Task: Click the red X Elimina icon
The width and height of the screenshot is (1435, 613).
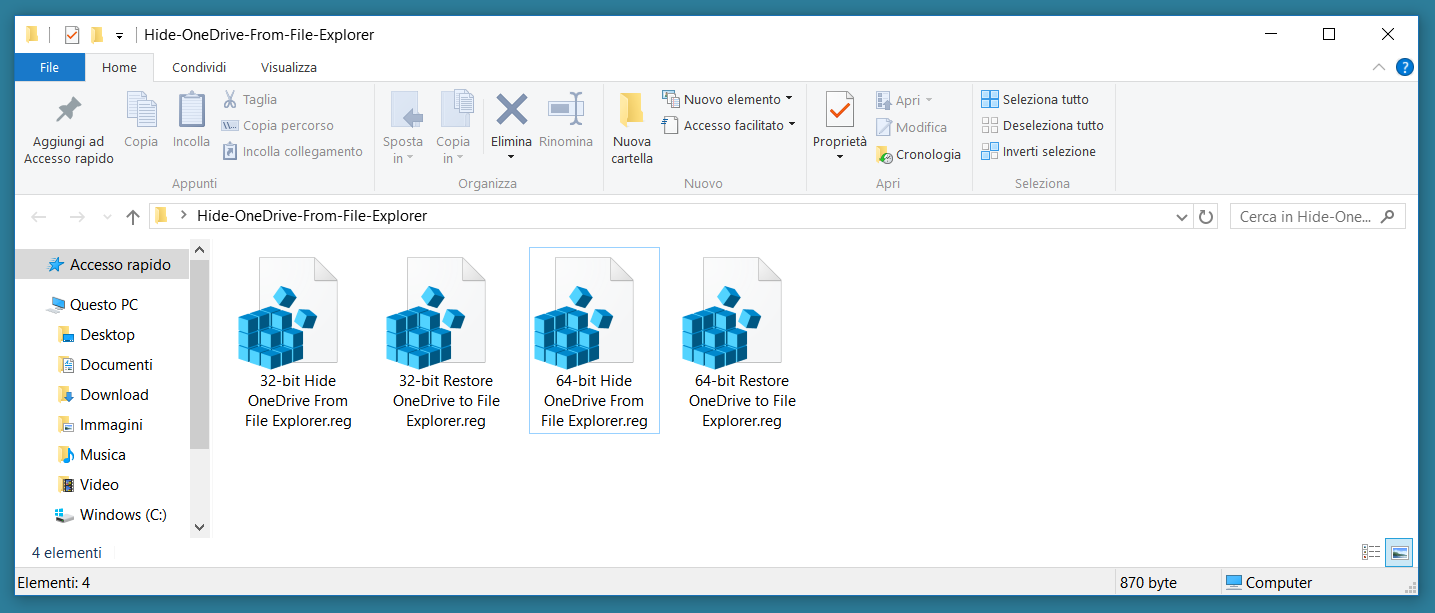Action: [x=511, y=110]
